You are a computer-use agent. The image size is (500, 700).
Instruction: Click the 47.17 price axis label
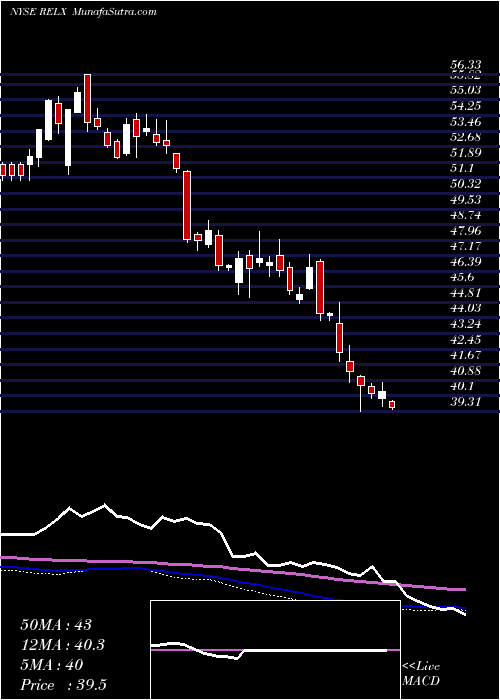point(466,246)
